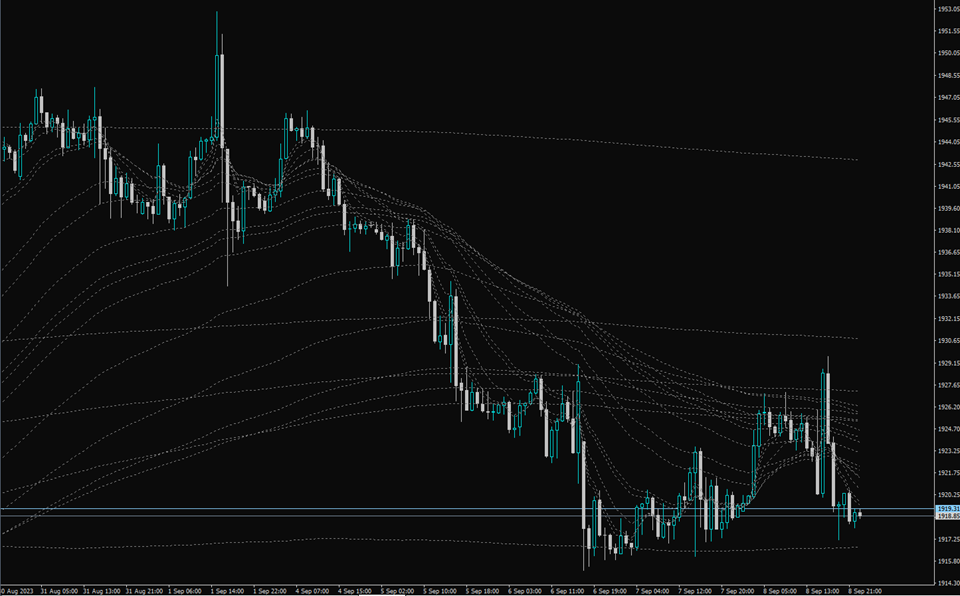Select the last candle at the chart's right edge
This screenshot has width=960, height=596.
[x=860, y=515]
